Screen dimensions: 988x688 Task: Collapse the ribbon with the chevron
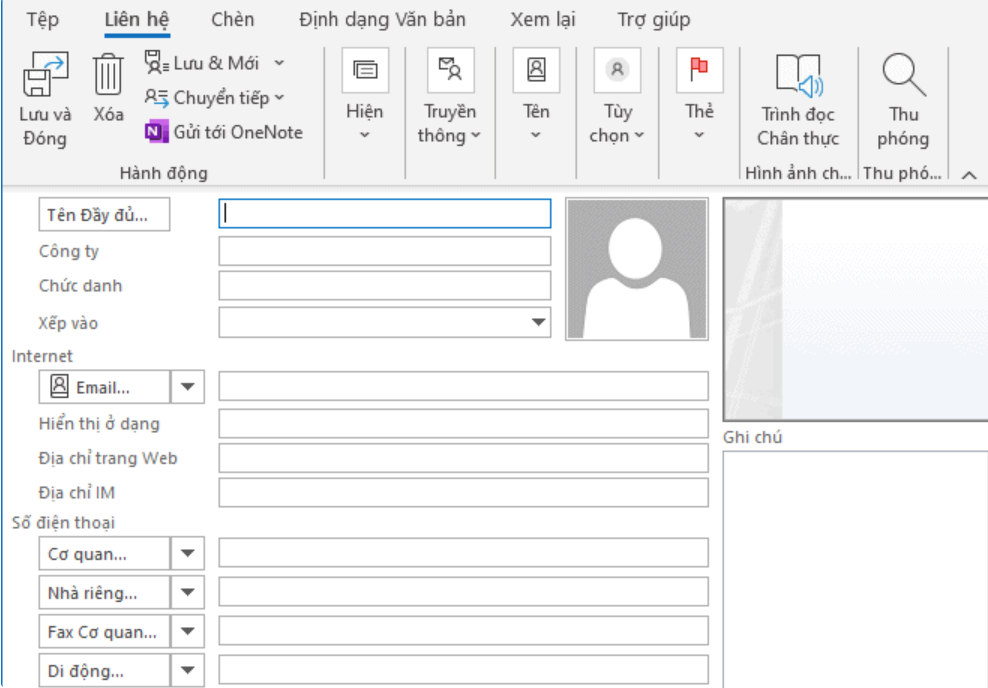click(969, 175)
